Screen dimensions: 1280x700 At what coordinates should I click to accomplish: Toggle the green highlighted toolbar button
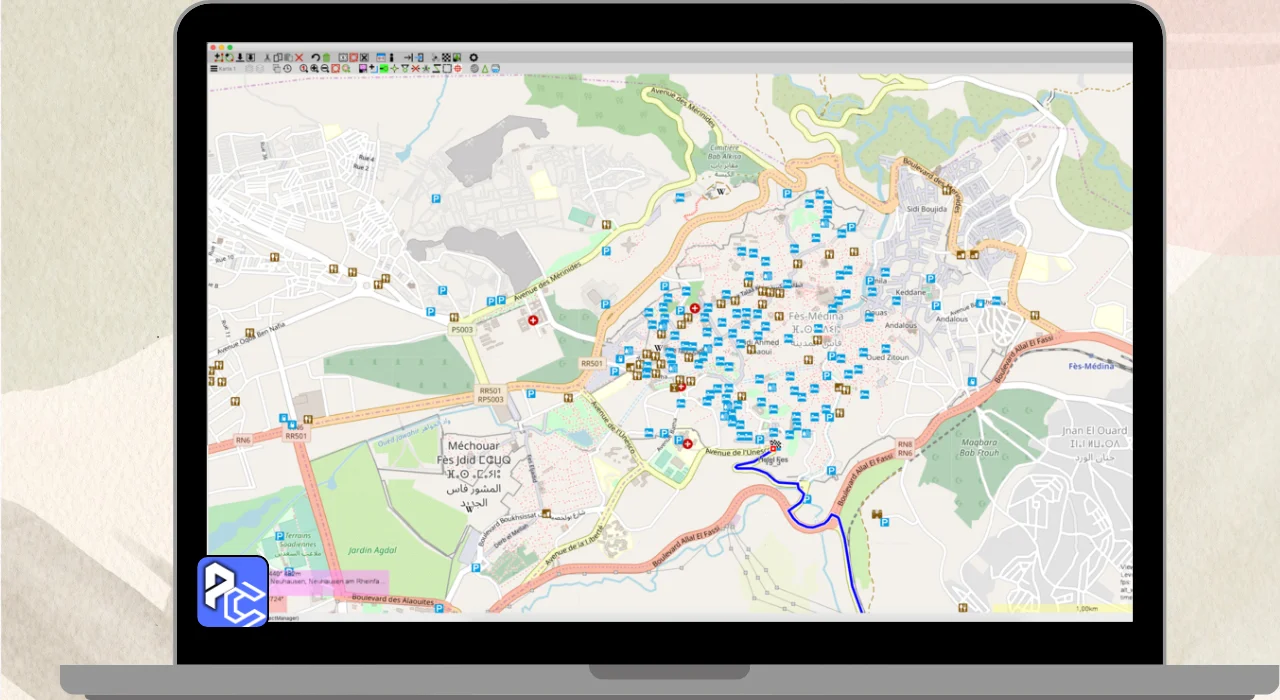coord(384,69)
